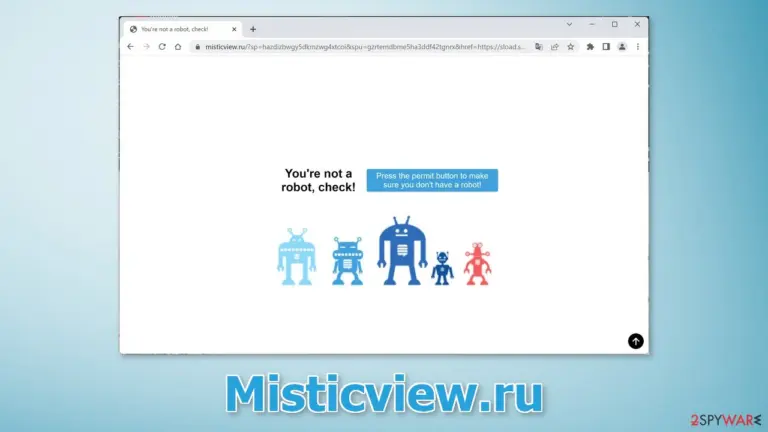Viewport: 768px width, 432px height.
Task: Share this page via share icon
Action: point(554,47)
